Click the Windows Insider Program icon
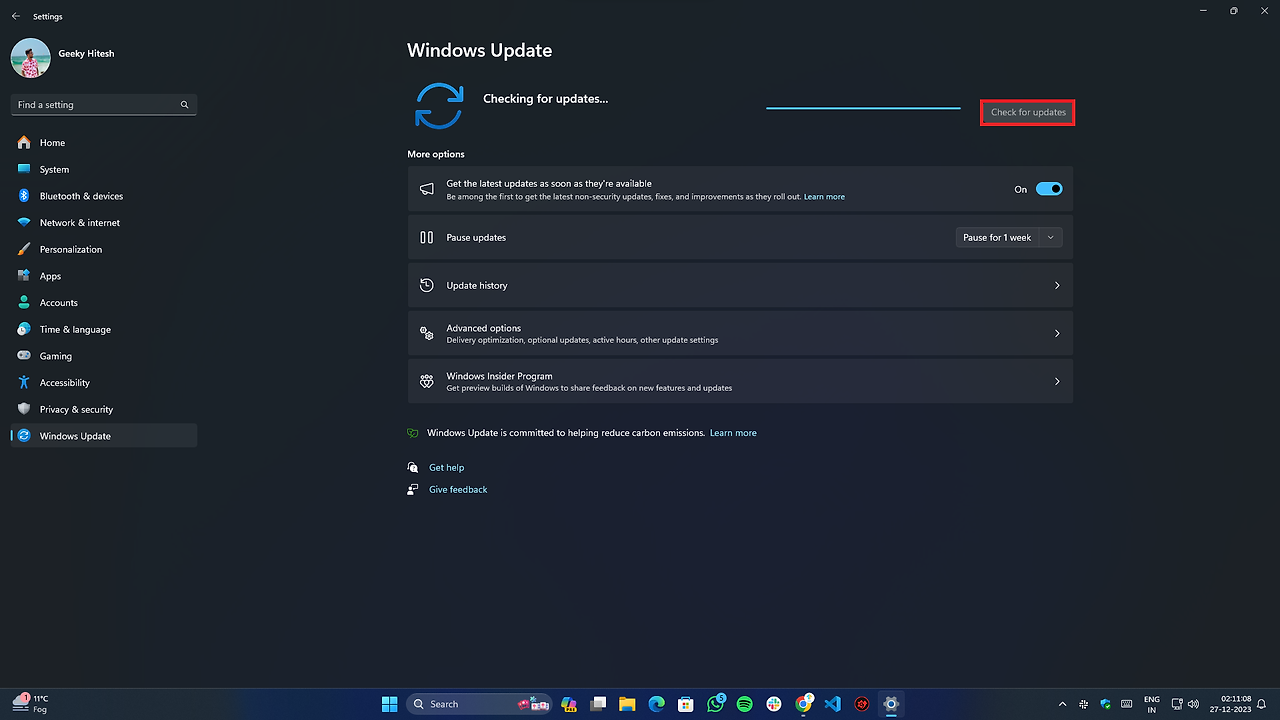 click(427, 382)
